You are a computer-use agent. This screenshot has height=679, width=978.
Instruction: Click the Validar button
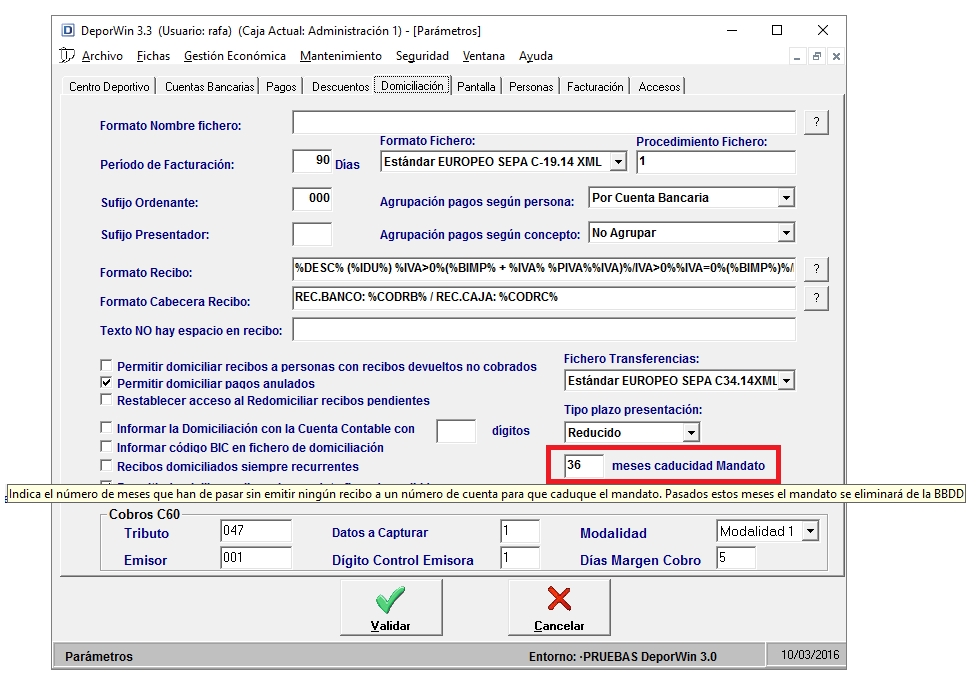391,607
